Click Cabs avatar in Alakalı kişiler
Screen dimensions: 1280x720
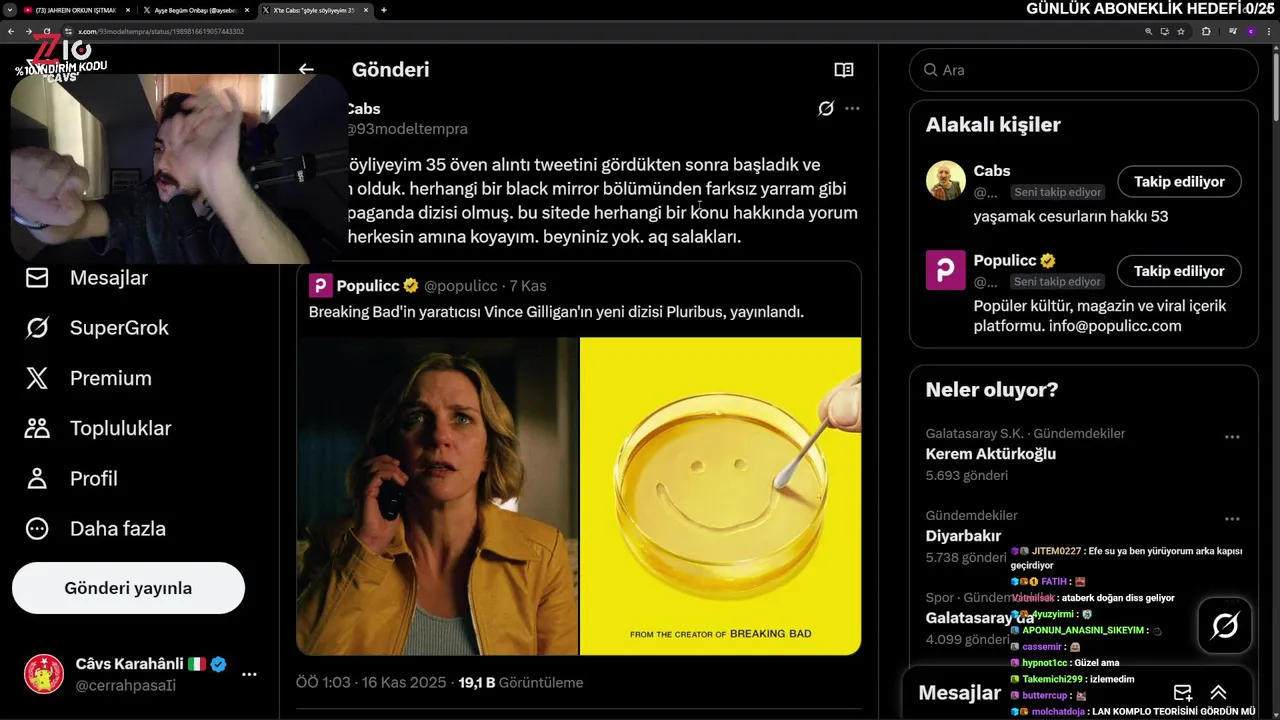click(x=945, y=180)
